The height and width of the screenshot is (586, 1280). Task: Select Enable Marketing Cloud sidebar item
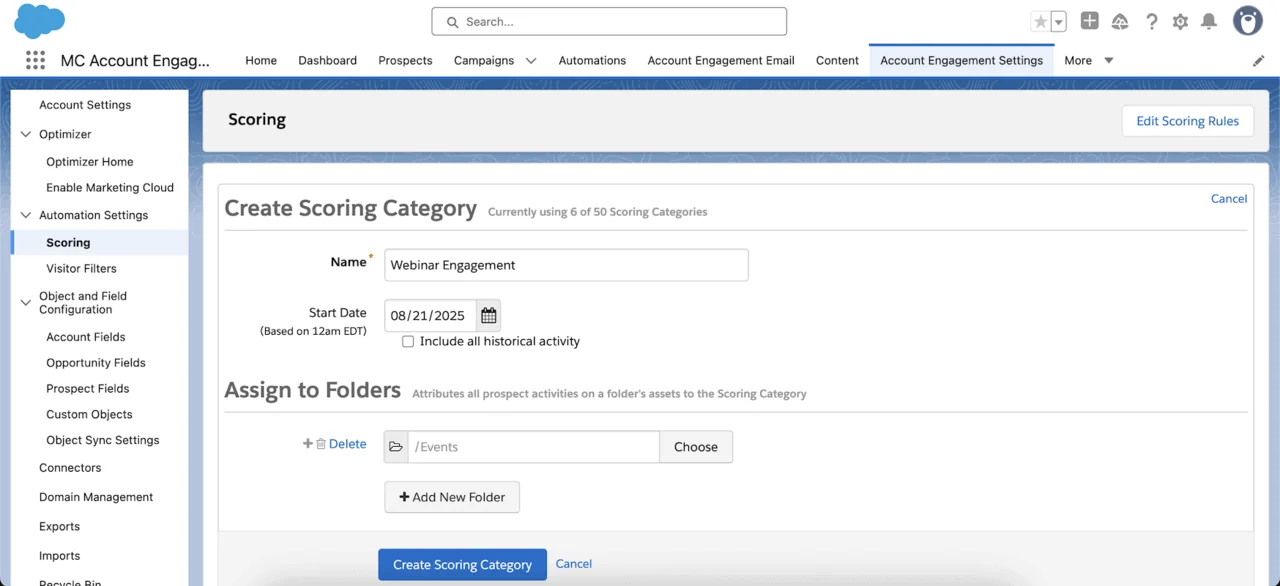(110, 188)
